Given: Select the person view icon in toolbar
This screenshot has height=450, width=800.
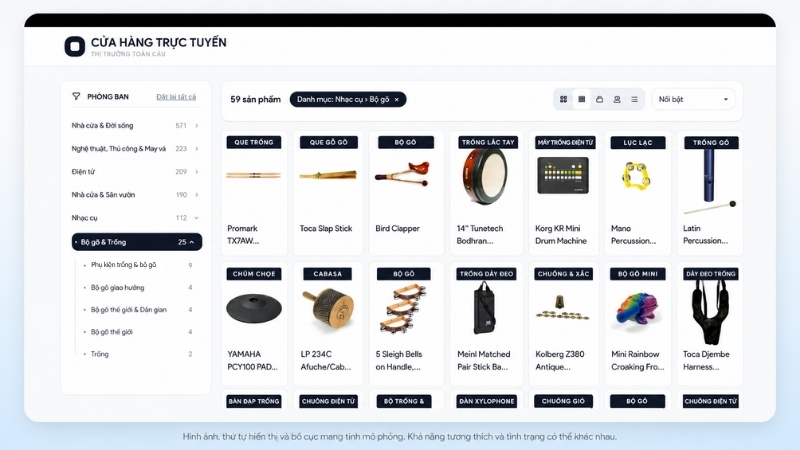Looking at the screenshot, I should pyautogui.click(x=617, y=99).
